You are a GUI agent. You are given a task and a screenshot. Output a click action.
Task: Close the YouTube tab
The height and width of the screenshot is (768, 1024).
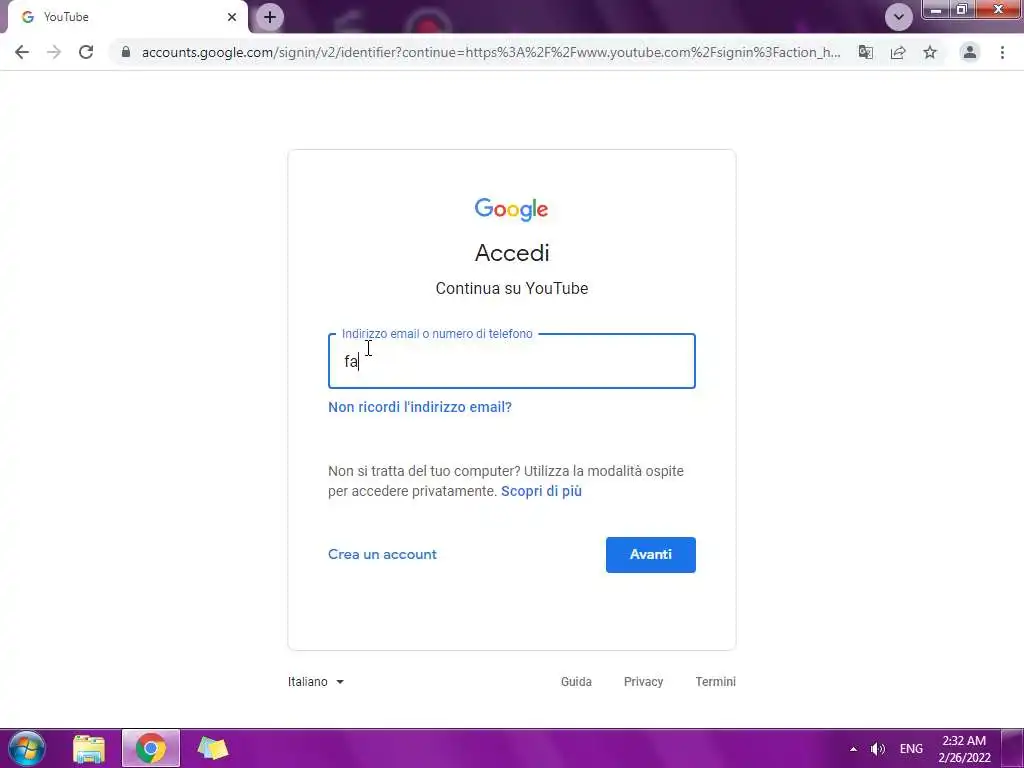click(x=232, y=17)
